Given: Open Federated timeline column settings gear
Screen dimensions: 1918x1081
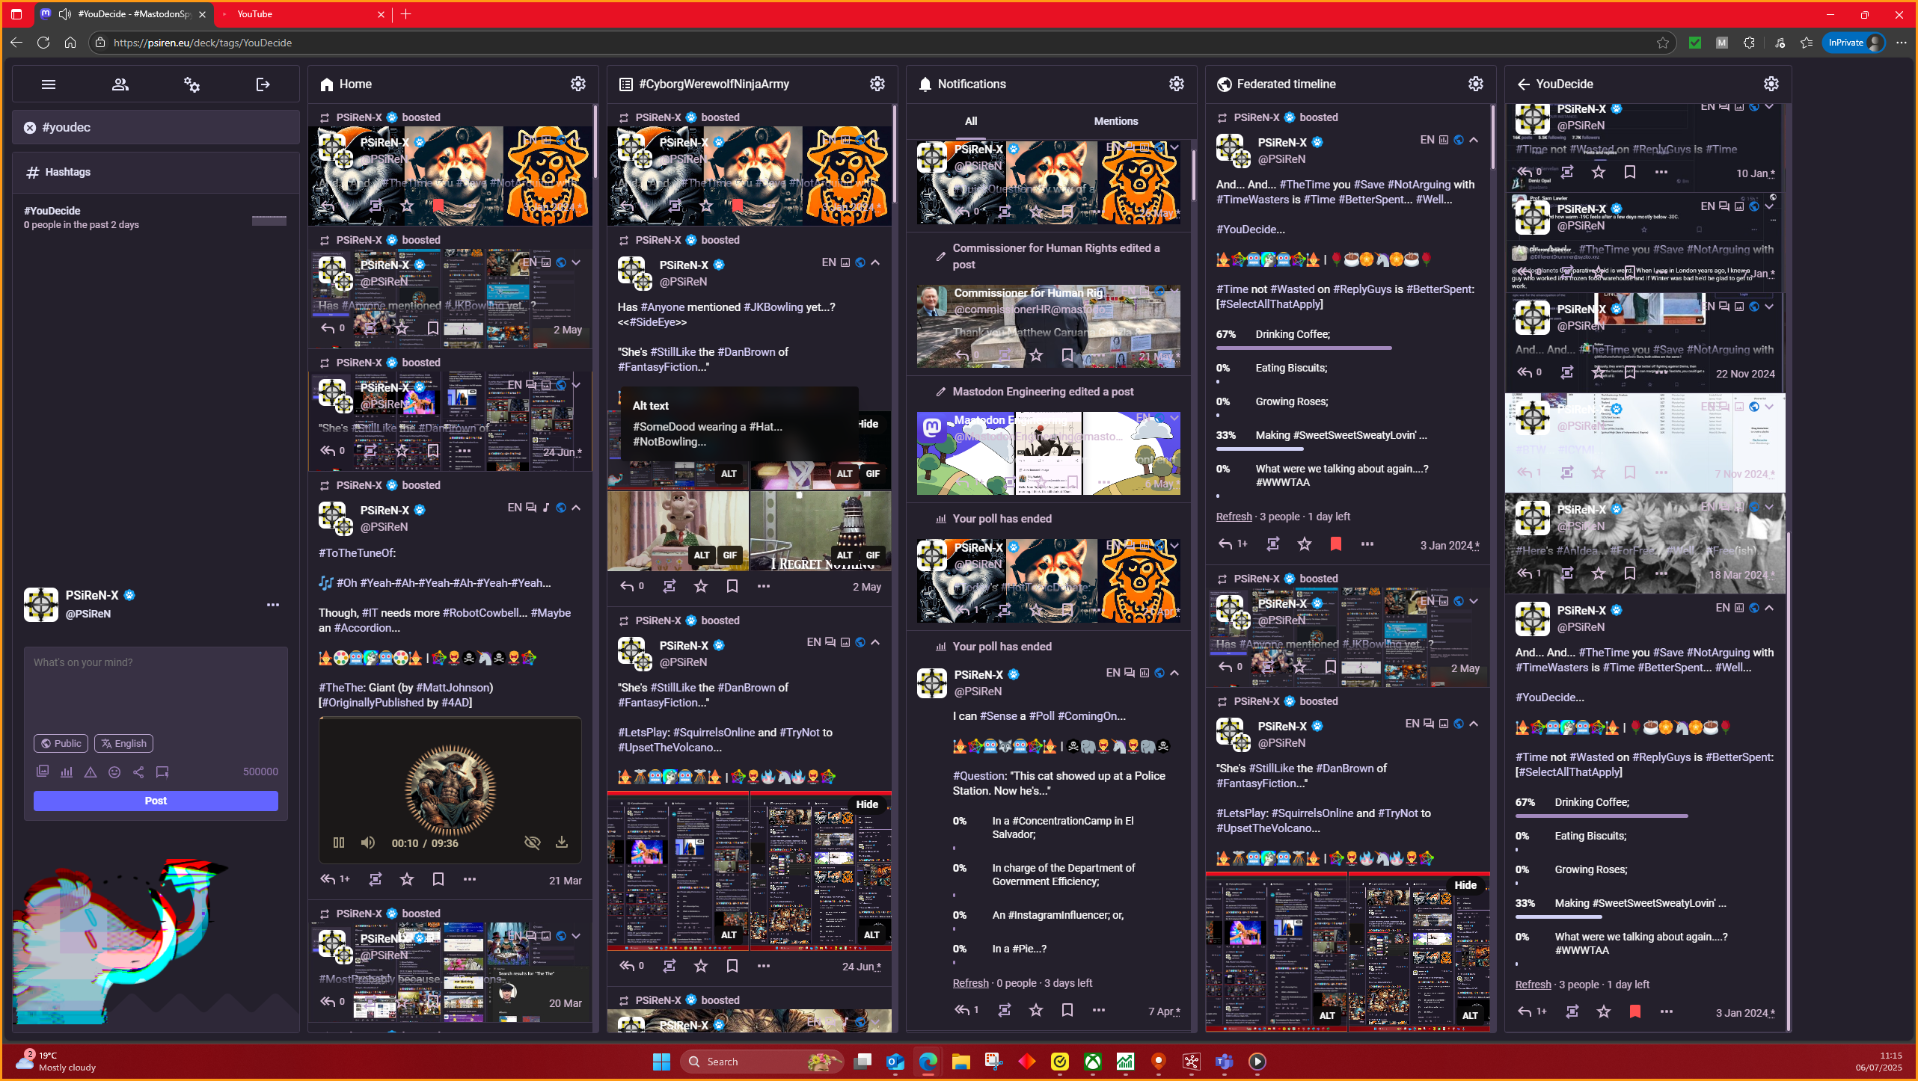Looking at the screenshot, I should click(x=1475, y=84).
